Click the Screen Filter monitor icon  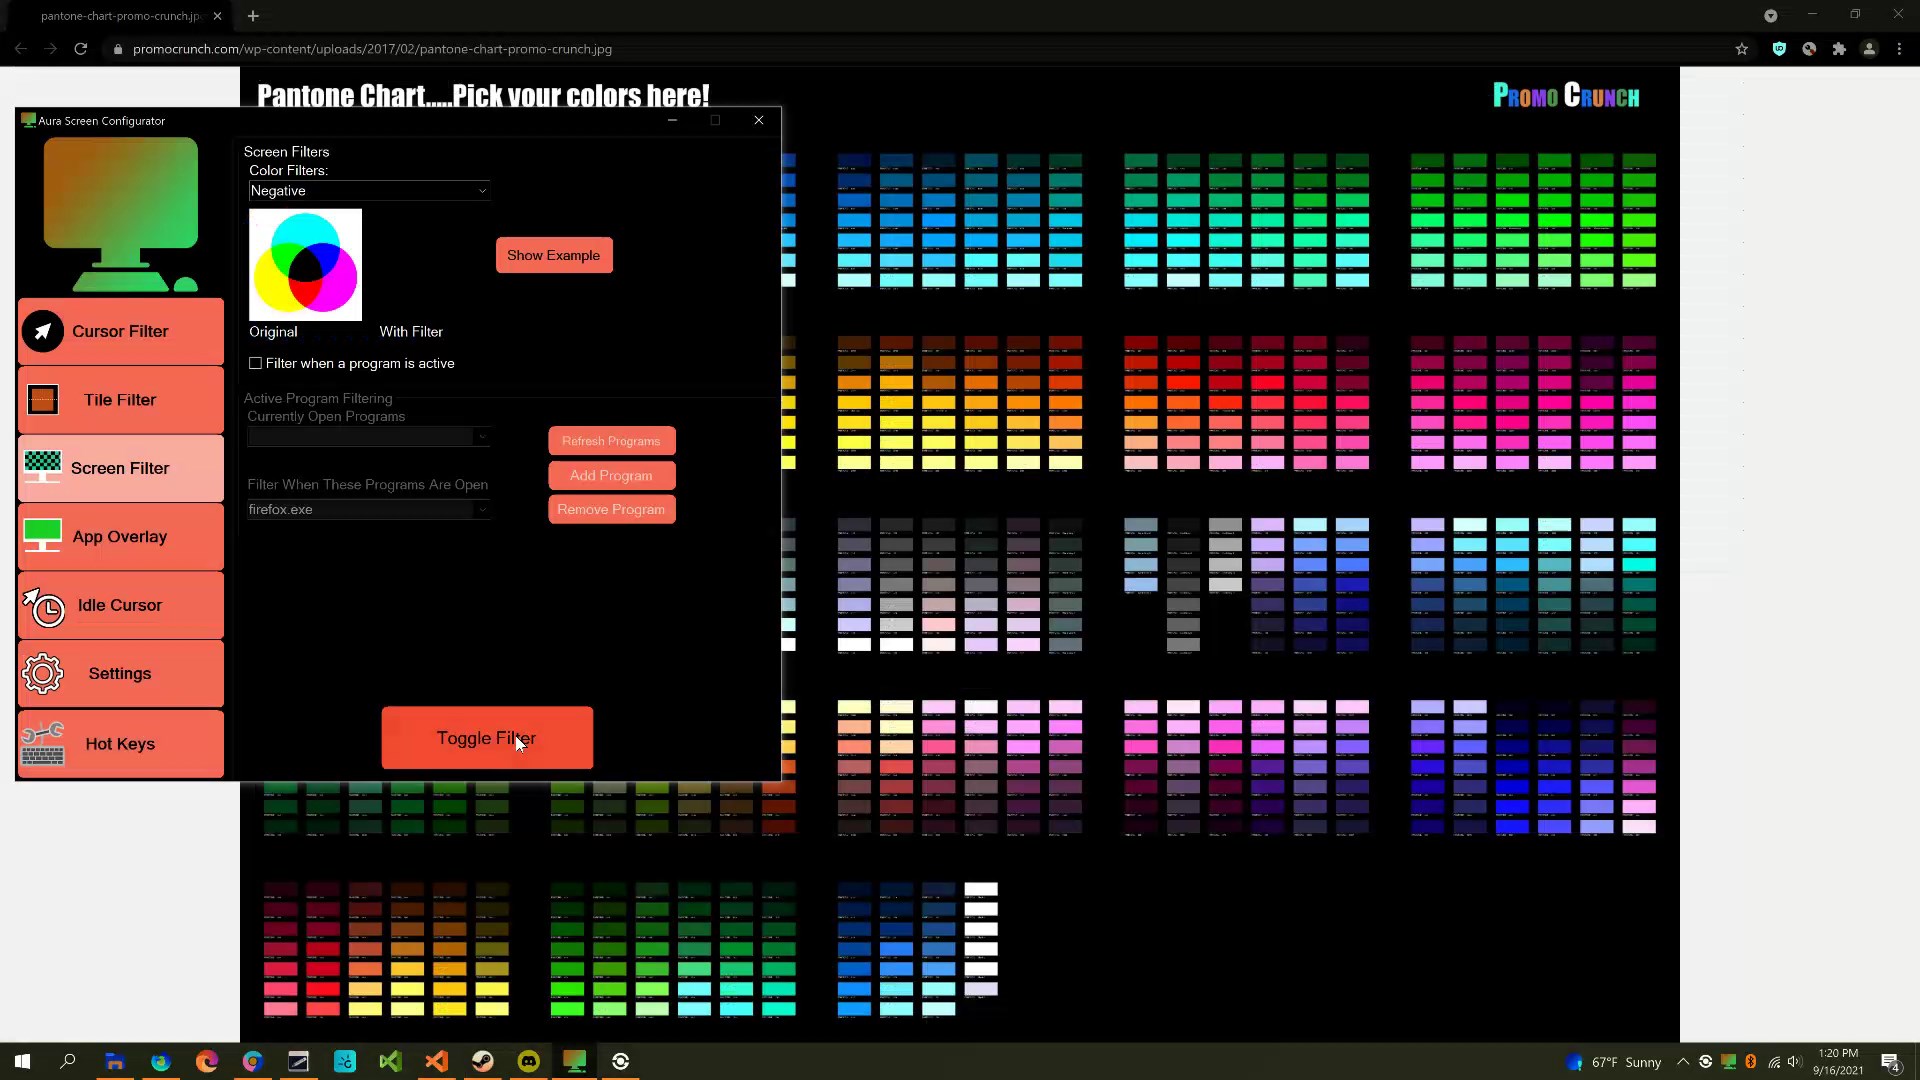[x=42, y=467]
